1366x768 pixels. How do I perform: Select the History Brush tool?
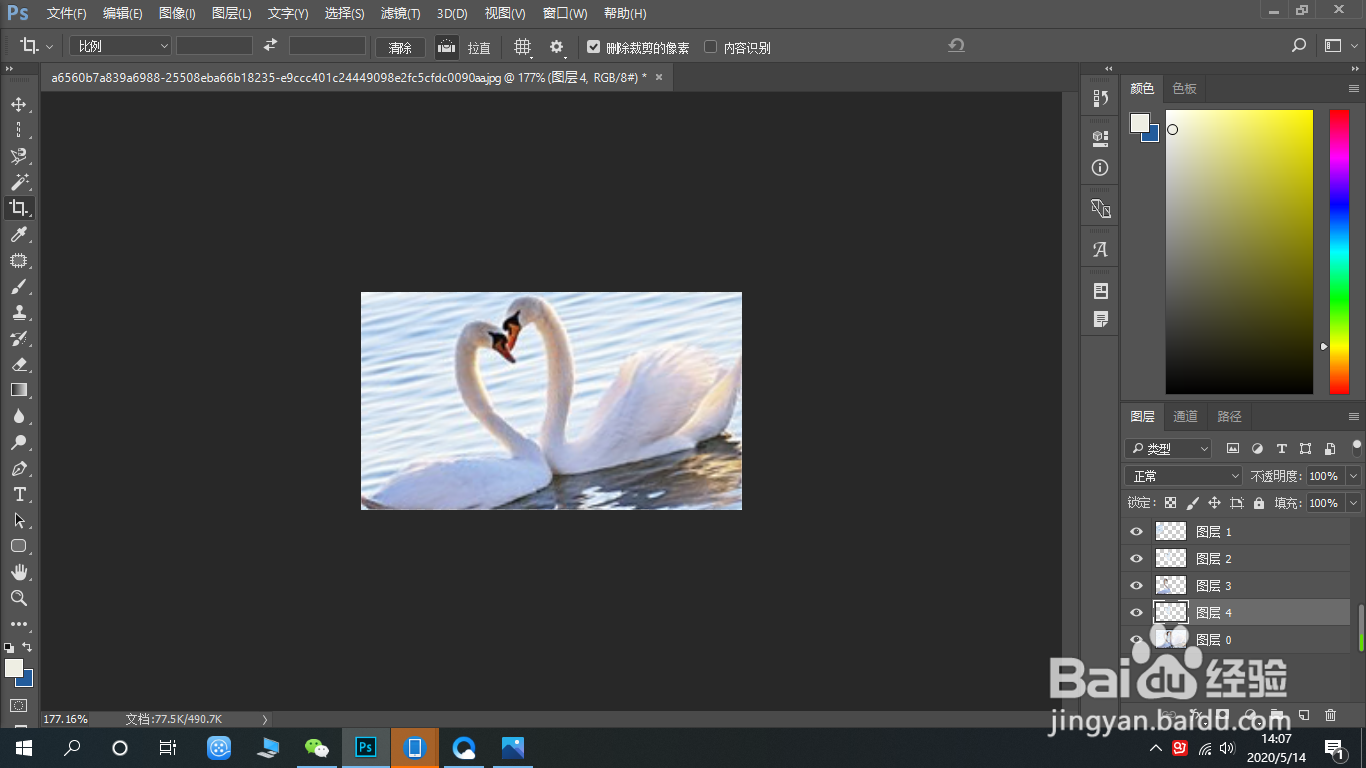[x=18, y=338]
